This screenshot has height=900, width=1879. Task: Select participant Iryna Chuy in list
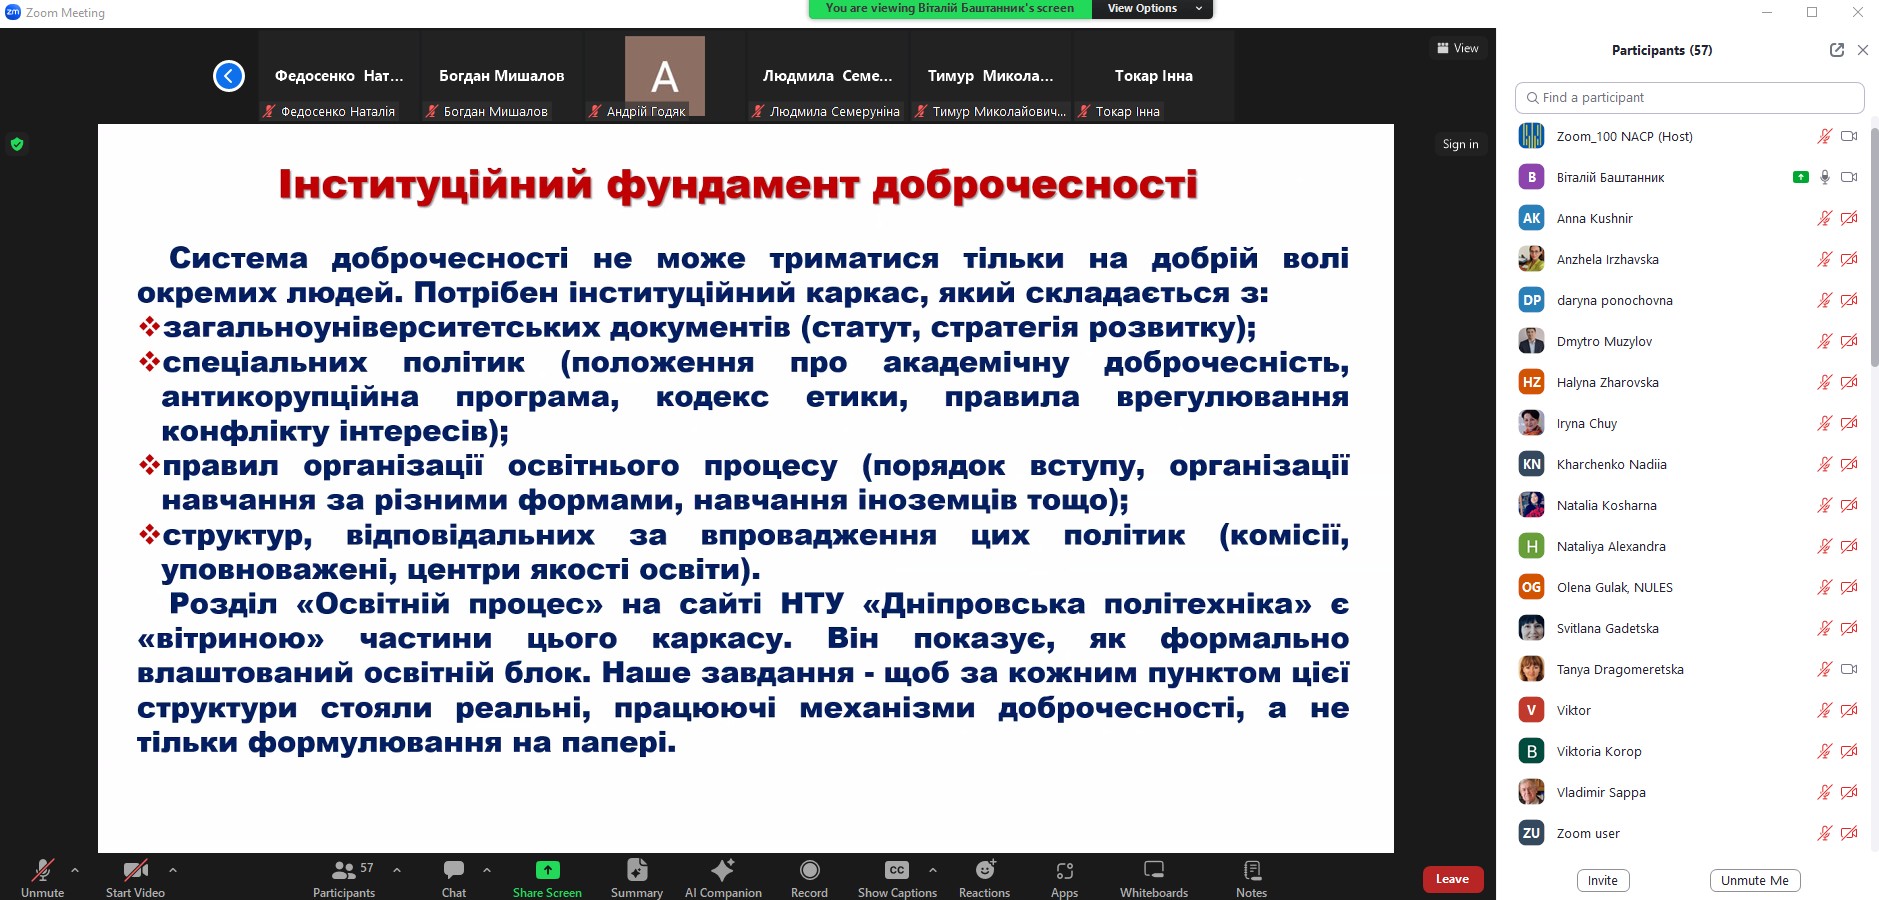tap(1690, 423)
